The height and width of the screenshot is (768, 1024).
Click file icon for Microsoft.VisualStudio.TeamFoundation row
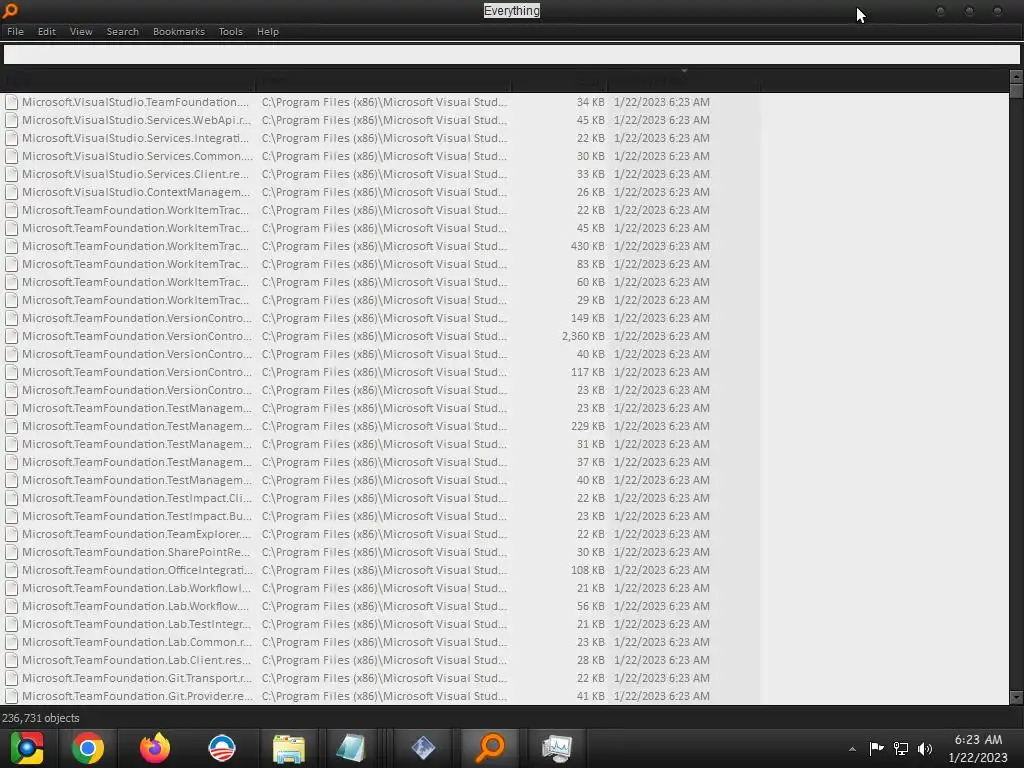point(11,102)
